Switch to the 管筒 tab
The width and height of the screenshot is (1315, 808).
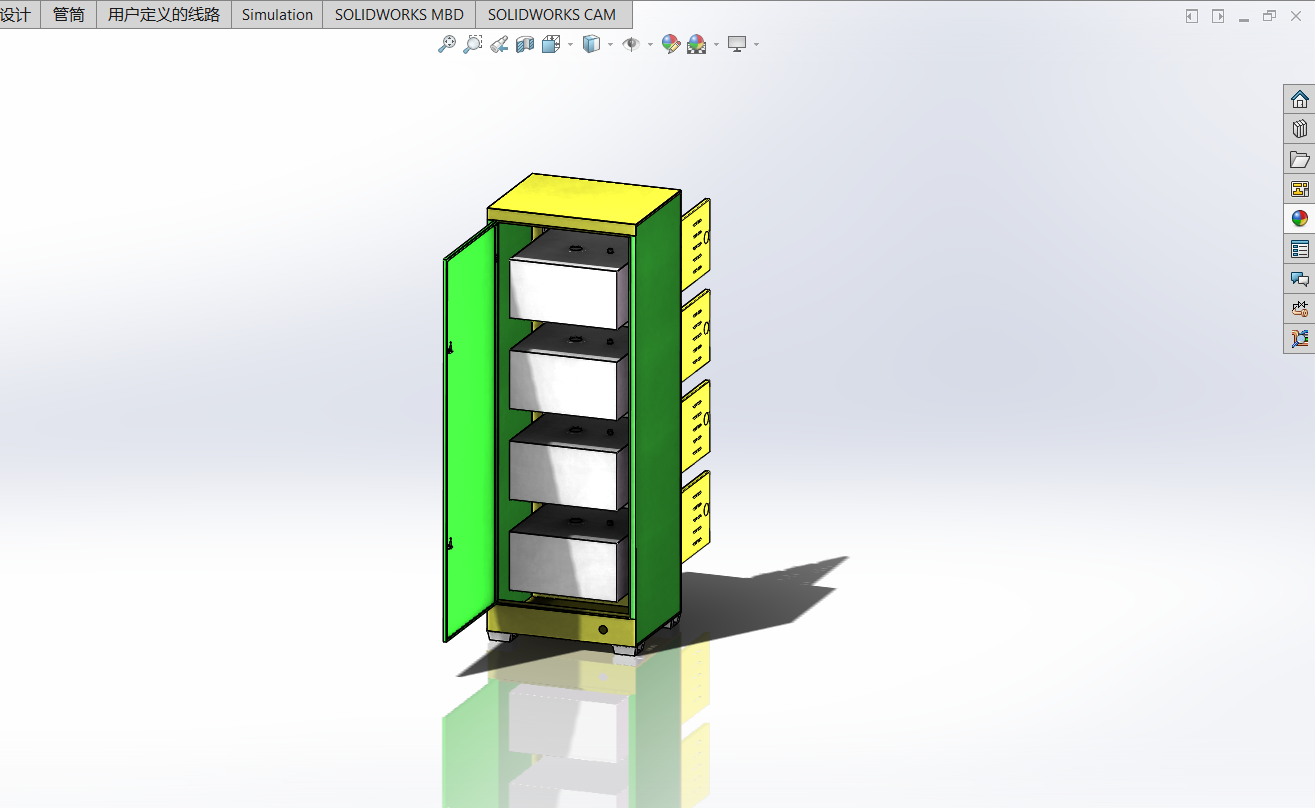pyautogui.click(x=68, y=14)
